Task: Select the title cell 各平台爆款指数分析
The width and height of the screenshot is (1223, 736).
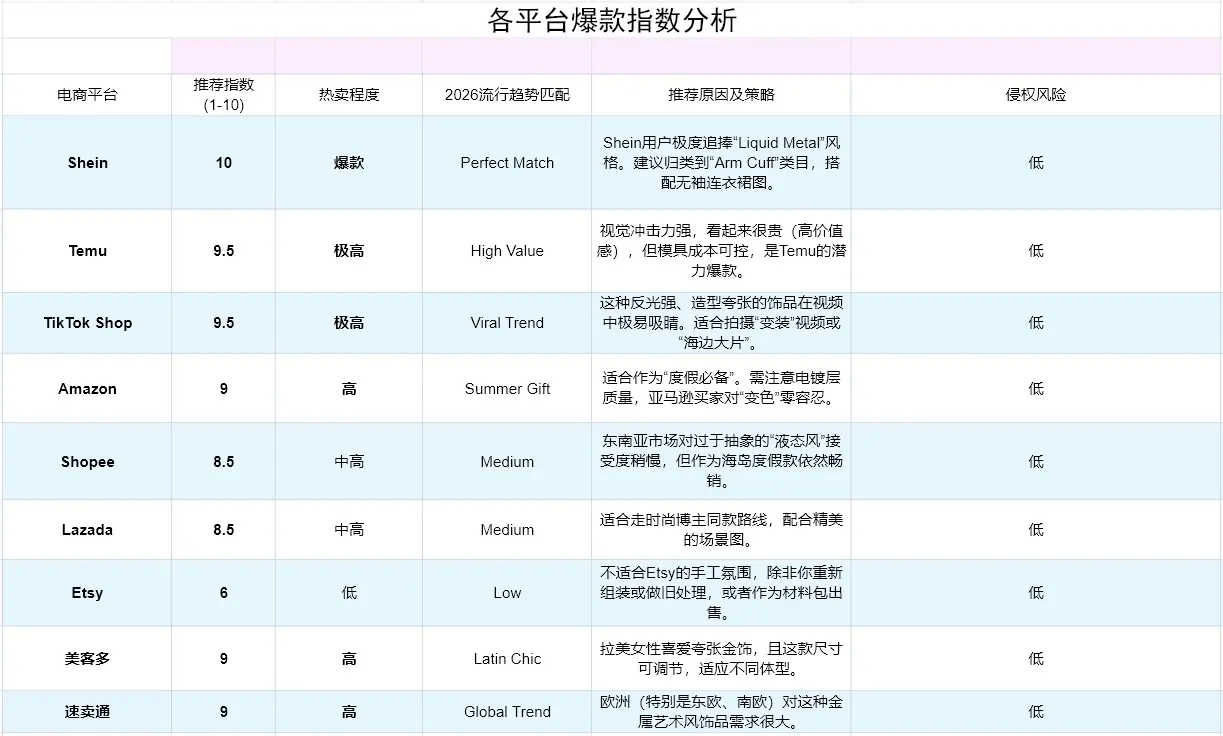Action: [x=612, y=19]
